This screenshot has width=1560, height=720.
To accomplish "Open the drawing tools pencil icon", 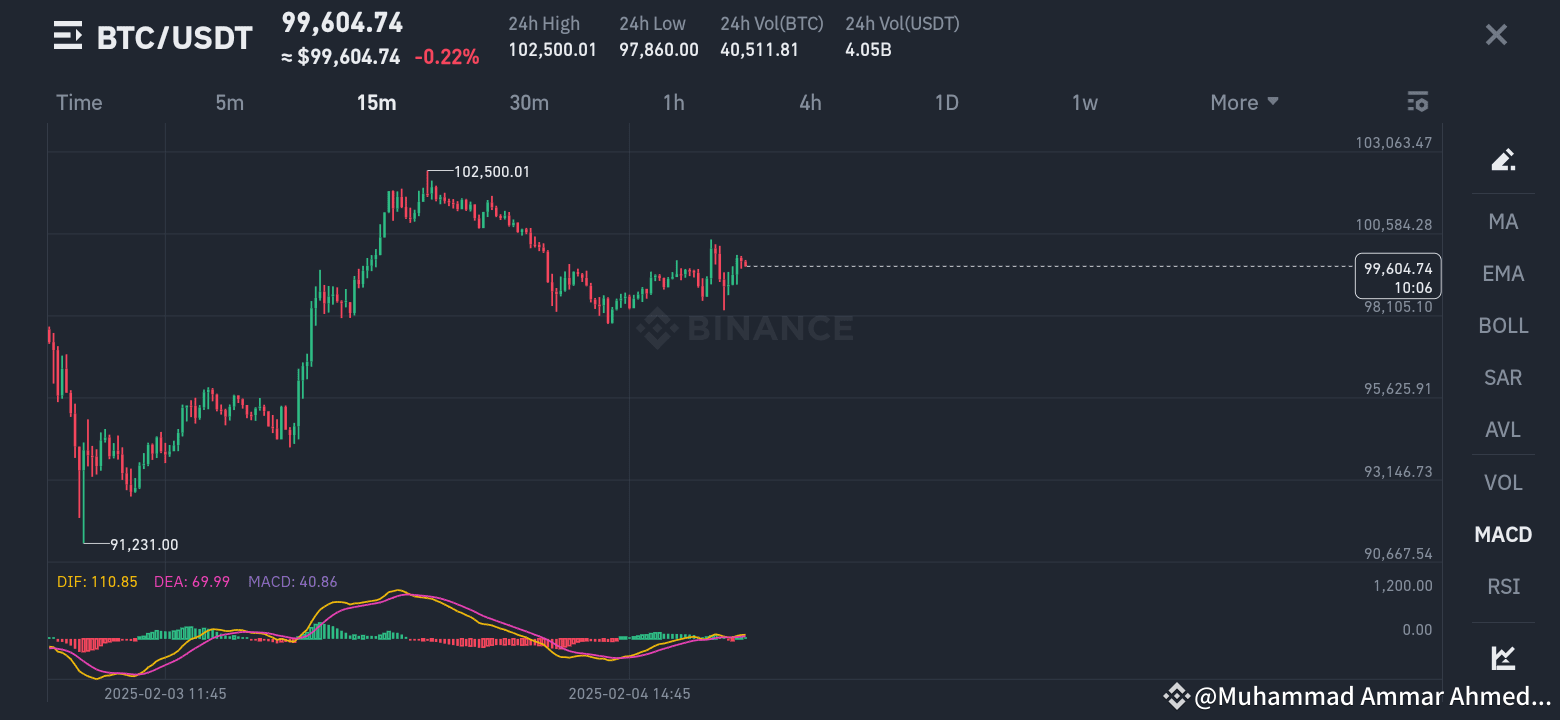I will click(x=1503, y=159).
